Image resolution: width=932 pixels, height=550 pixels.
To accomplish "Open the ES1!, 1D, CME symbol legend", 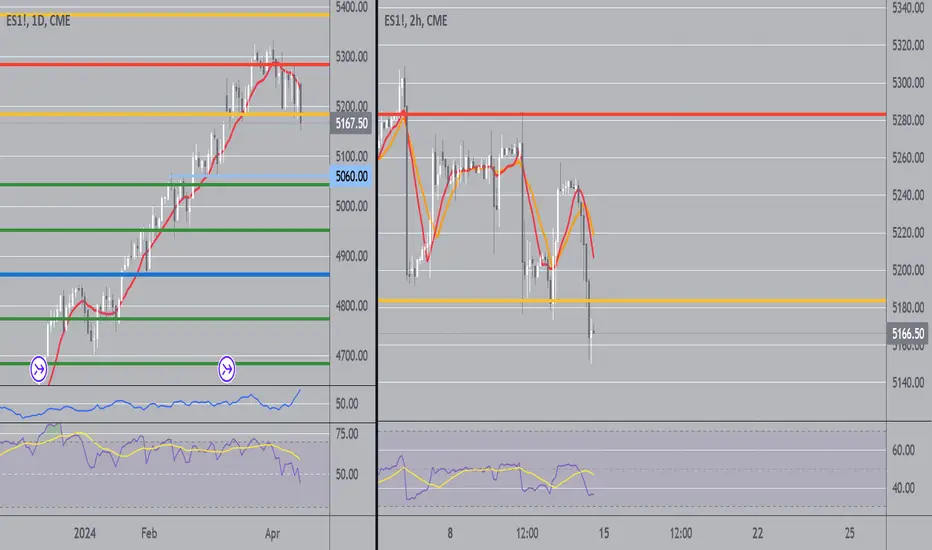I will [38, 21].
